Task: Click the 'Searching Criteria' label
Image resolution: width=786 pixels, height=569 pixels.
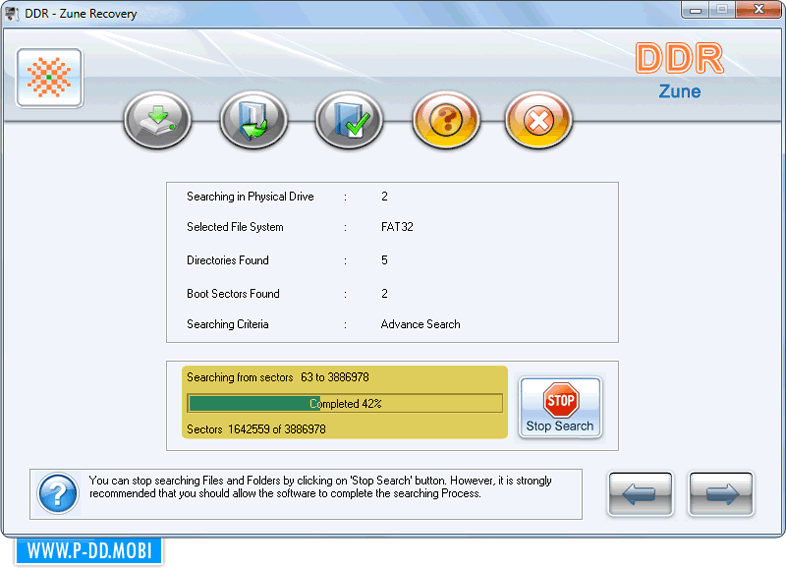Action: coord(228,324)
